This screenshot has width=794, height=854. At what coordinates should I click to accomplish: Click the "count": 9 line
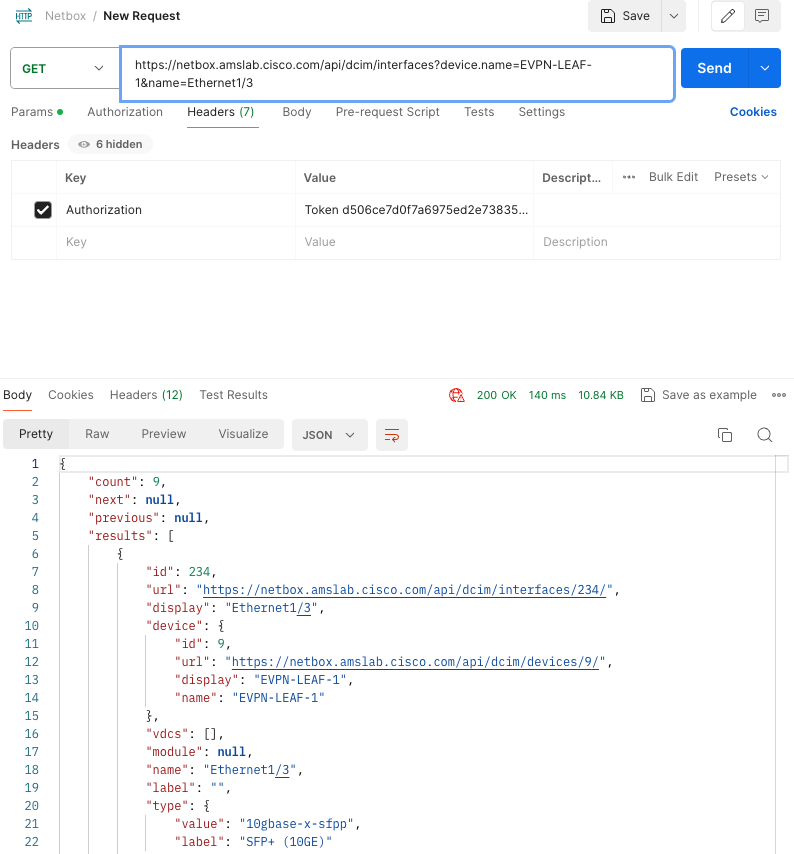(x=127, y=482)
